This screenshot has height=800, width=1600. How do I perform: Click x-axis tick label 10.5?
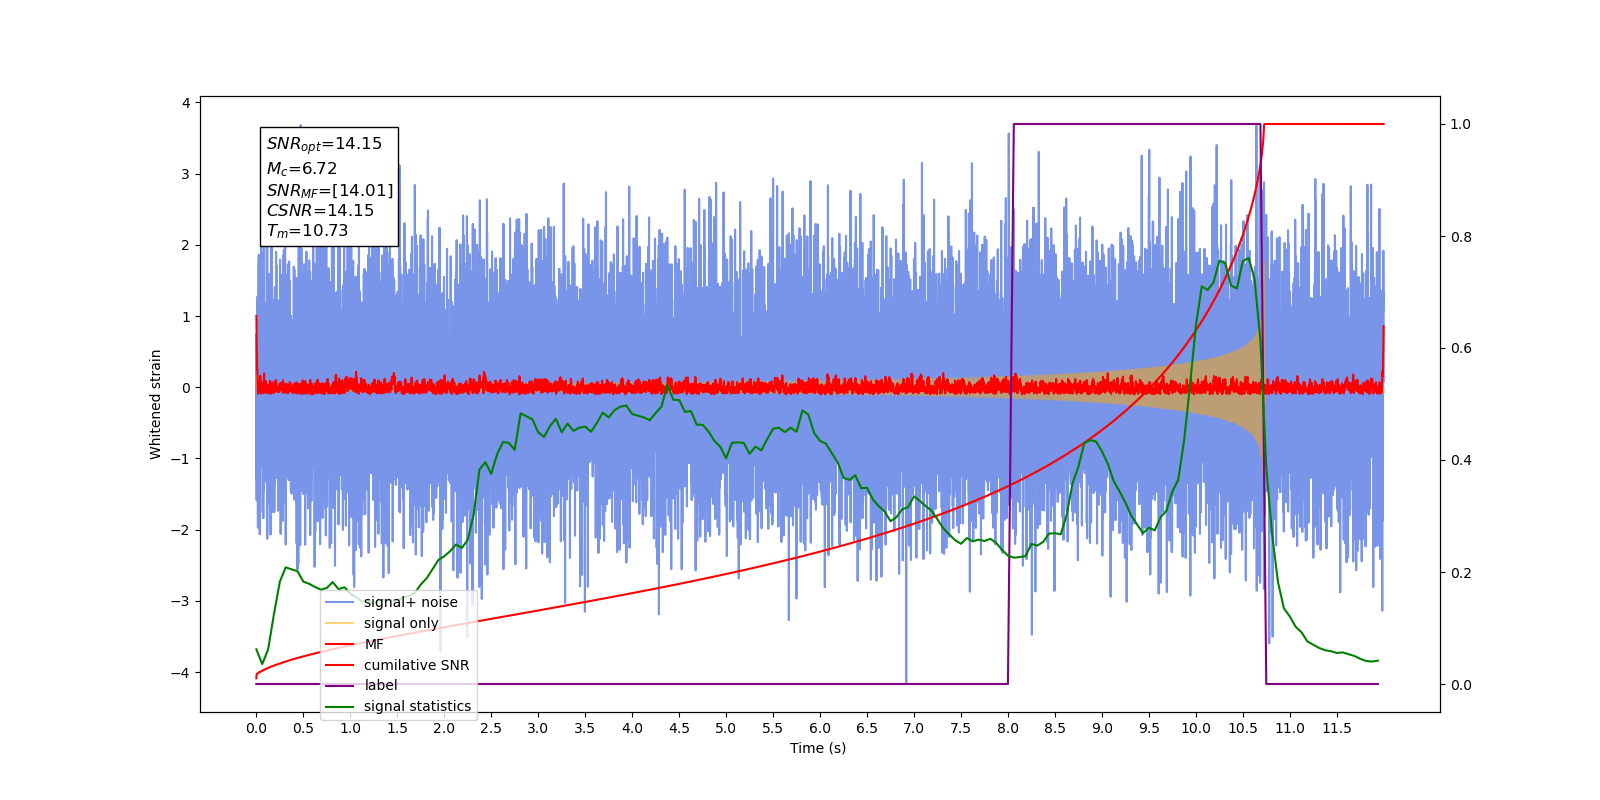pos(1243,728)
